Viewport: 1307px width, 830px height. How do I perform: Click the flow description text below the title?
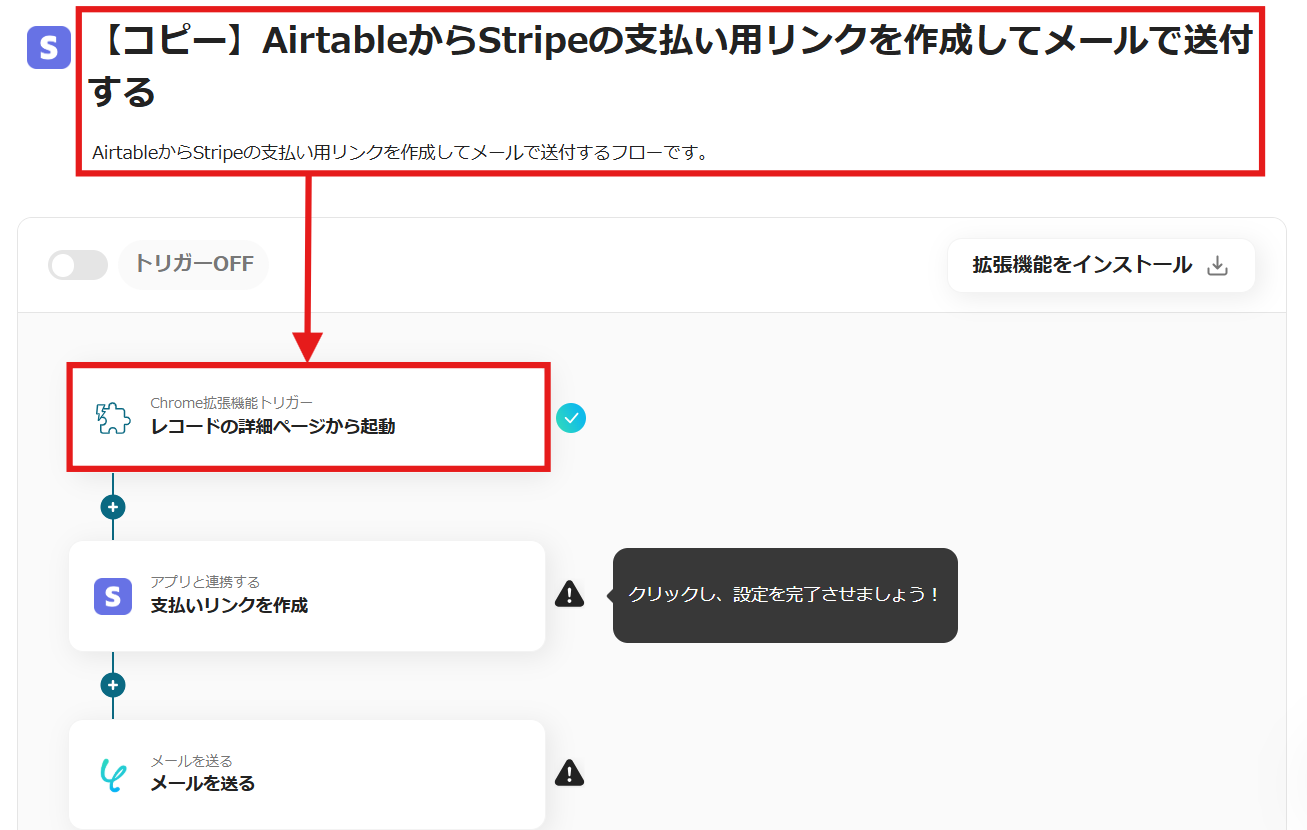pos(400,153)
